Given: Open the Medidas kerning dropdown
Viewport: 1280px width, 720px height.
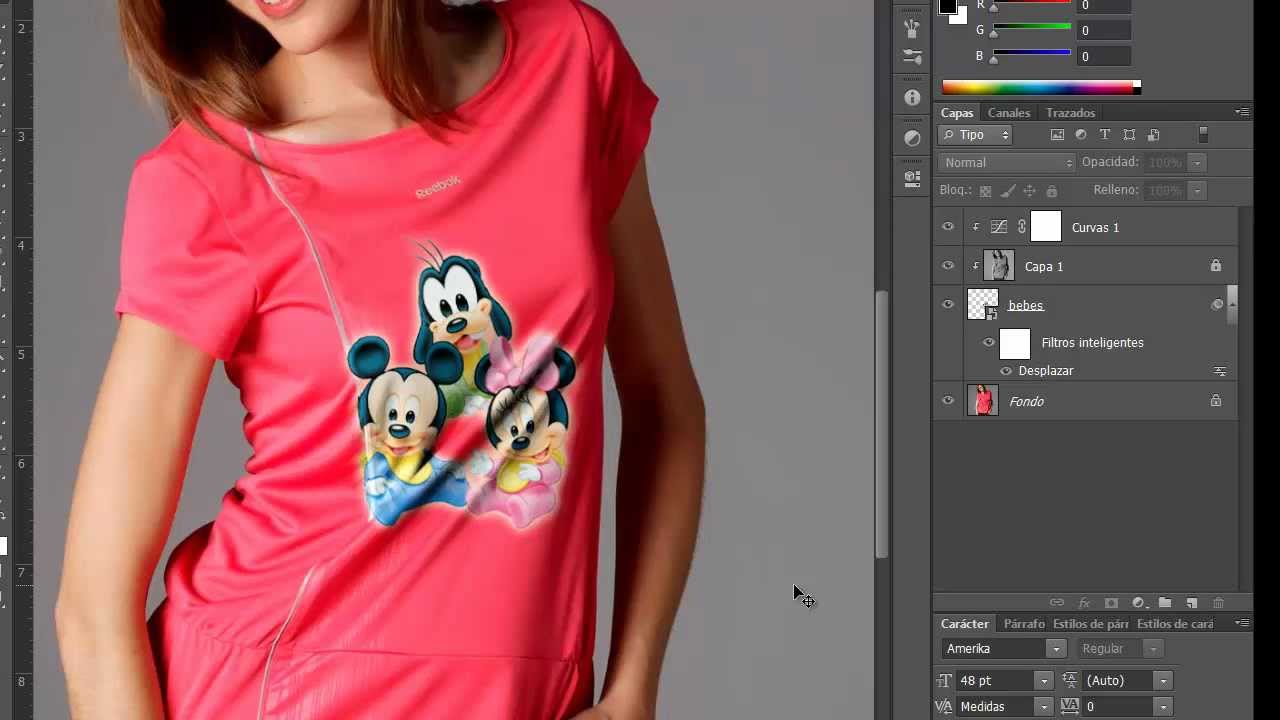Looking at the screenshot, I should pos(1044,707).
